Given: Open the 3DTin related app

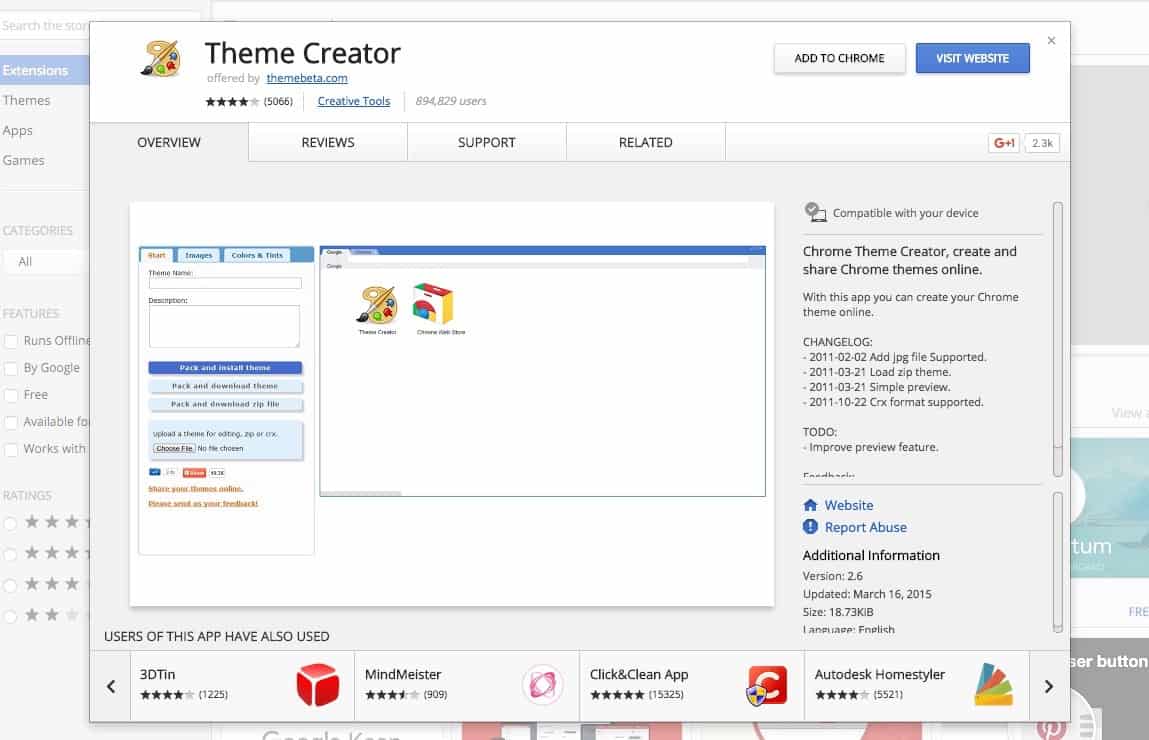Looking at the screenshot, I should click(243, 686).
